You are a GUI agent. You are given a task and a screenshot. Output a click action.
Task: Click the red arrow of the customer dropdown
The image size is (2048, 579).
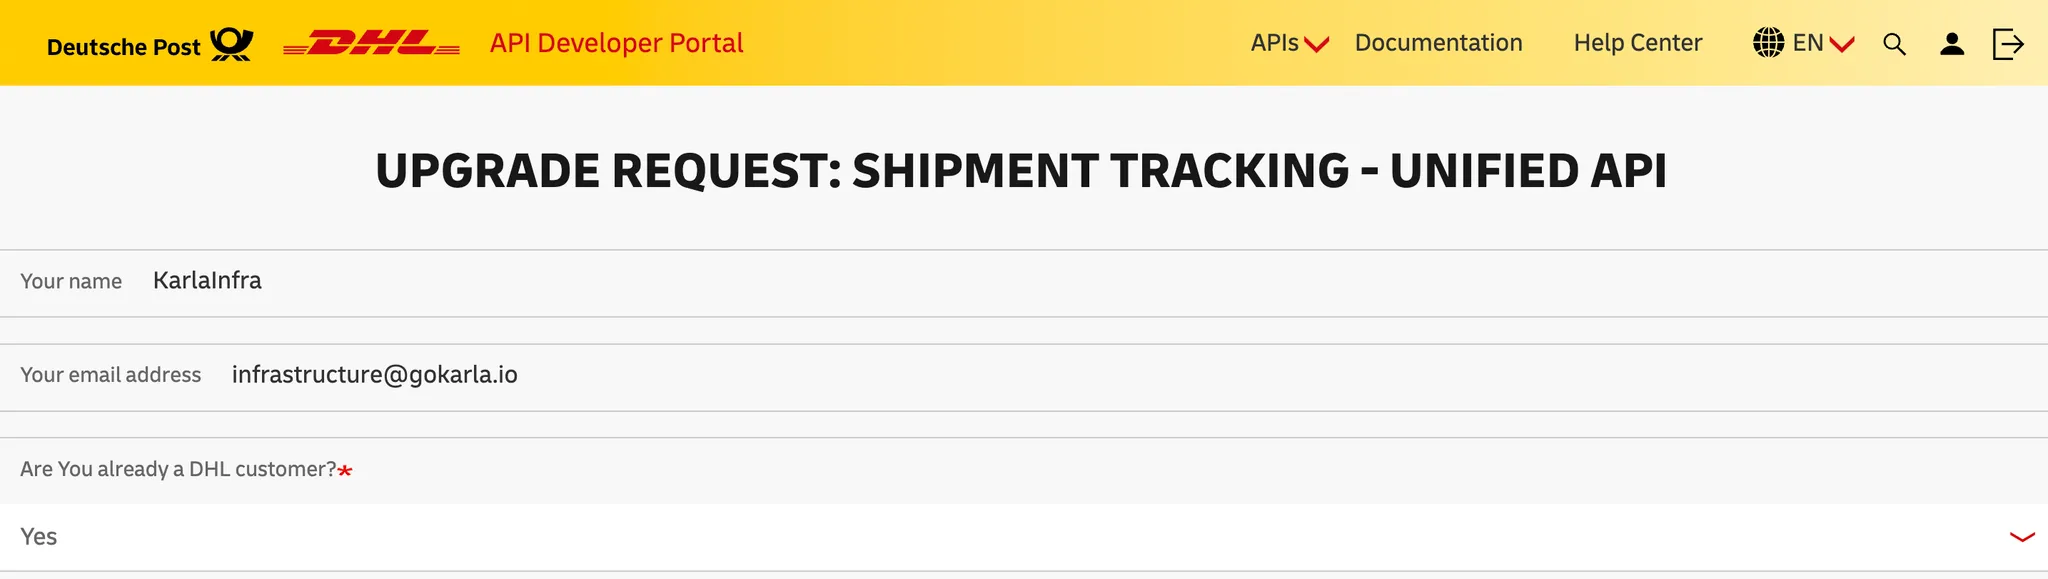2022,537
